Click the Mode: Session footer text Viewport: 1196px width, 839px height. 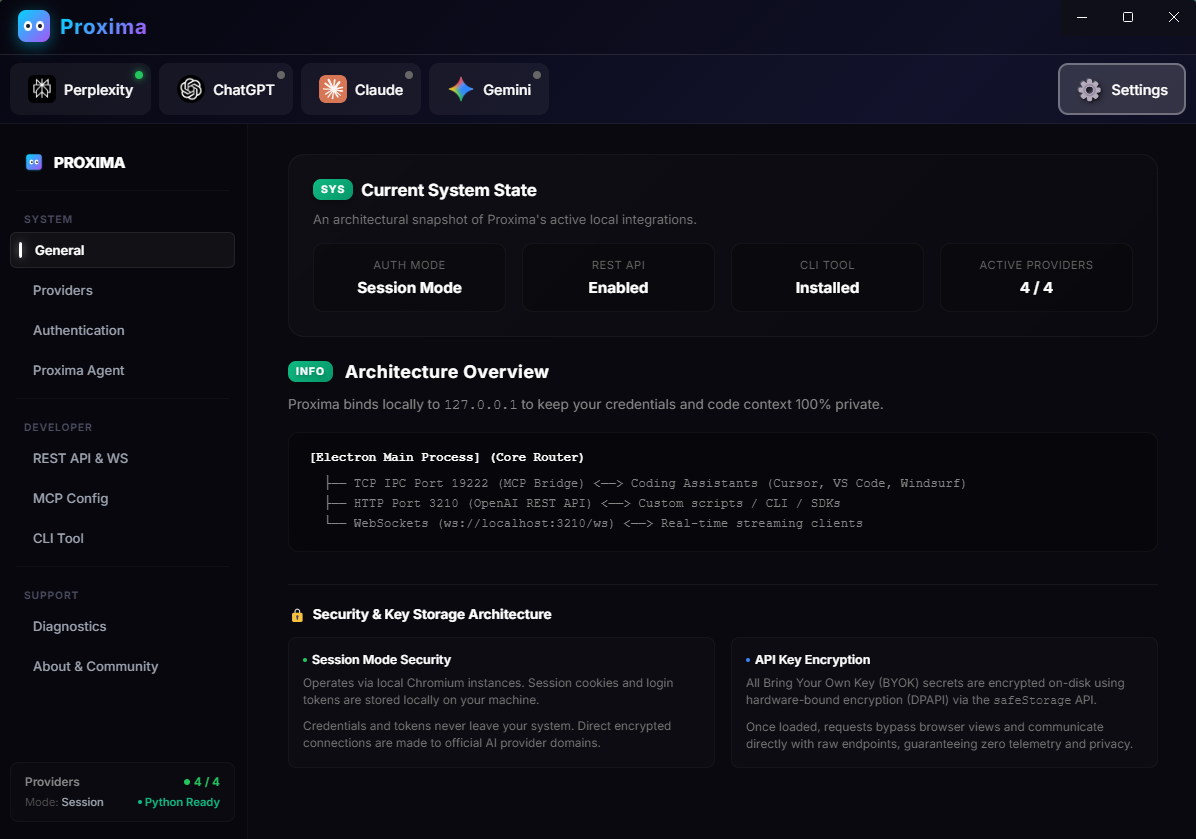pos(64,802)
